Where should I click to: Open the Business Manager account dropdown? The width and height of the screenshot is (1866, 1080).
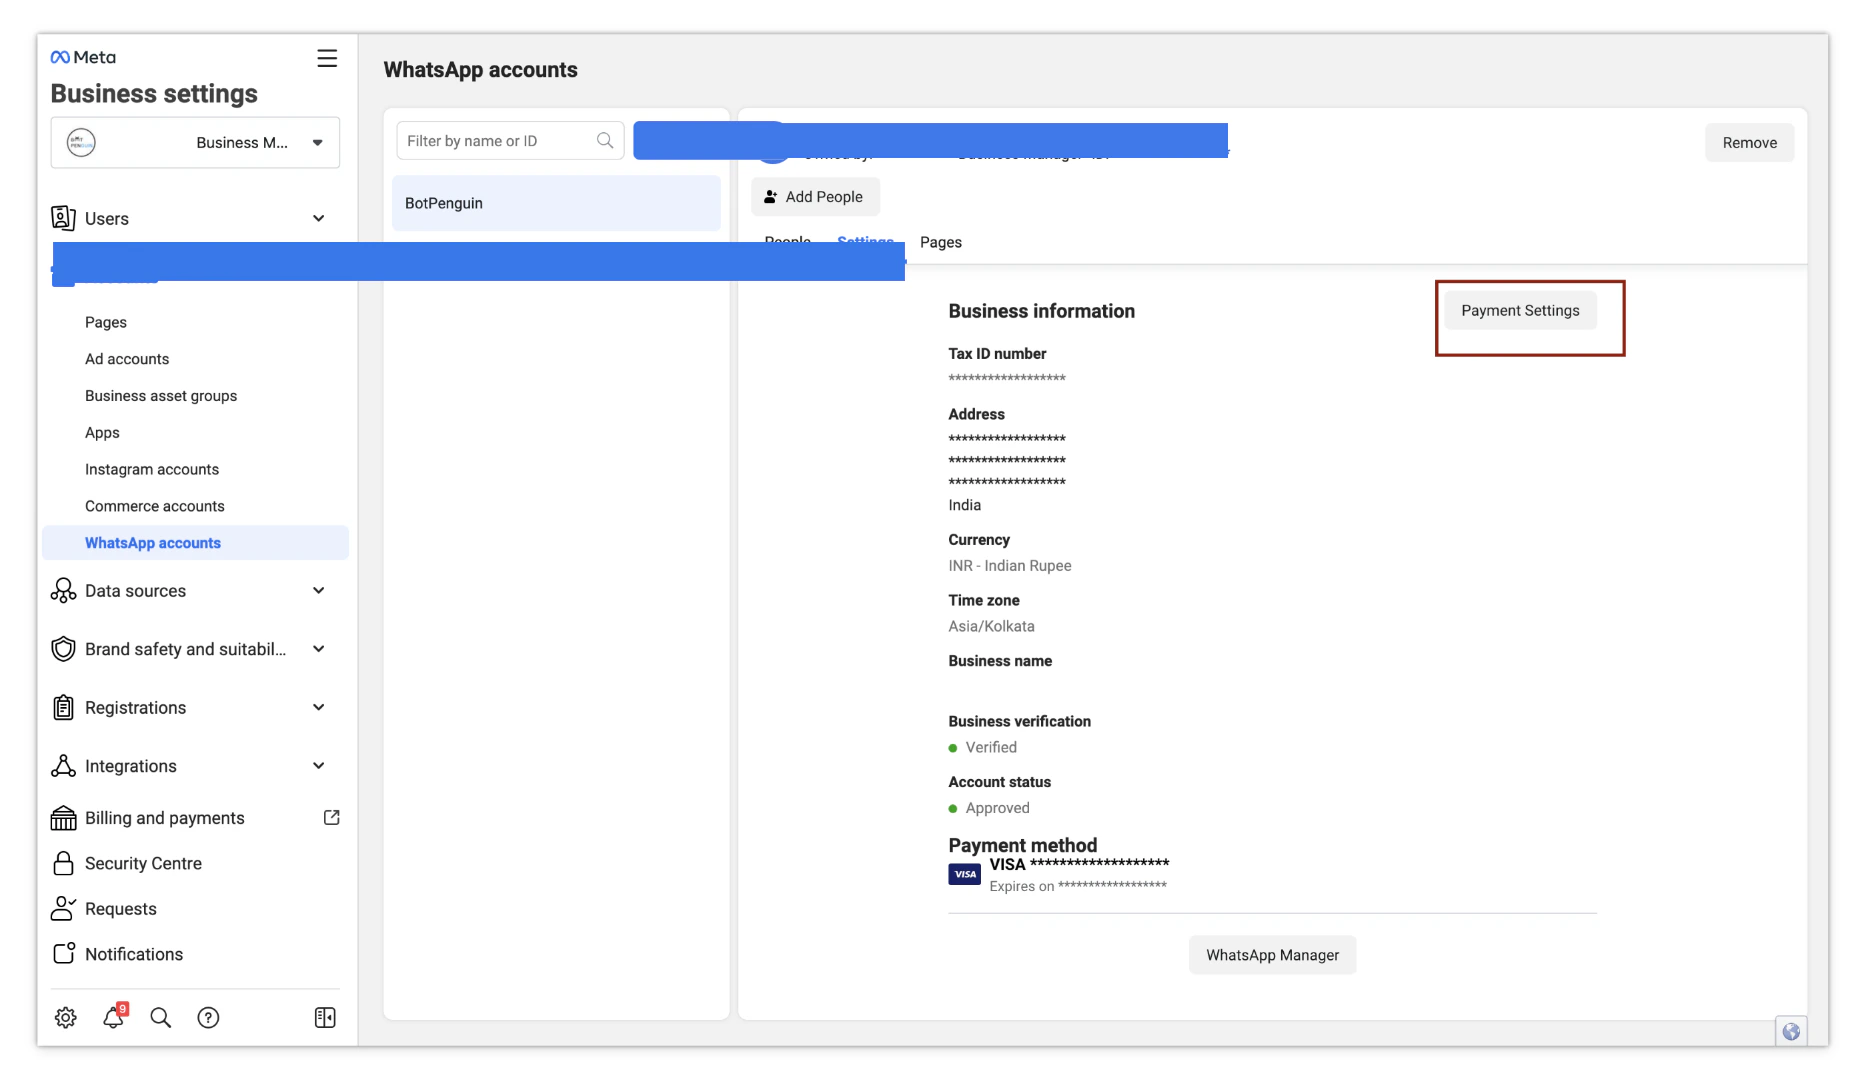click(x=195, y=142)
